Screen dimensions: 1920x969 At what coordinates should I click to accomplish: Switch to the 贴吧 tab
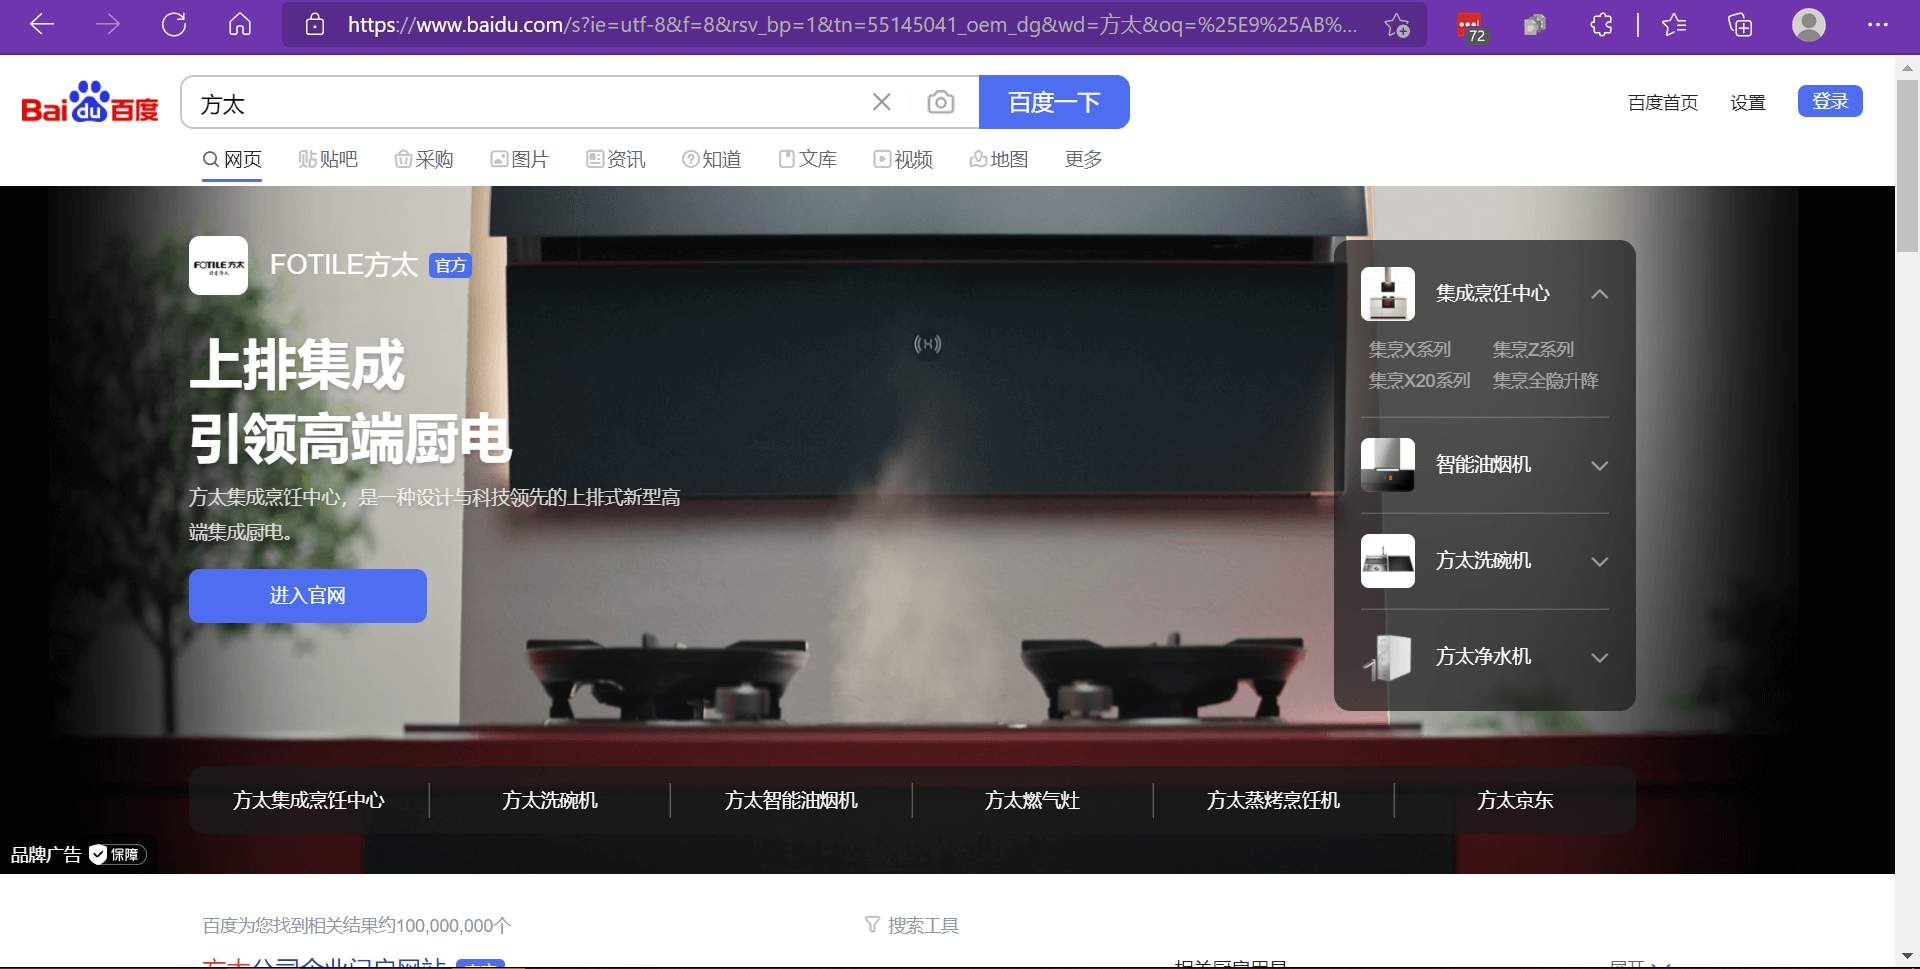click(328, 159)
